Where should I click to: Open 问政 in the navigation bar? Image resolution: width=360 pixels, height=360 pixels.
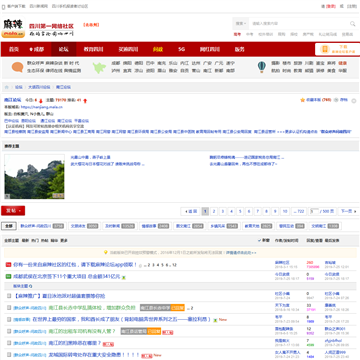point(158,49)
